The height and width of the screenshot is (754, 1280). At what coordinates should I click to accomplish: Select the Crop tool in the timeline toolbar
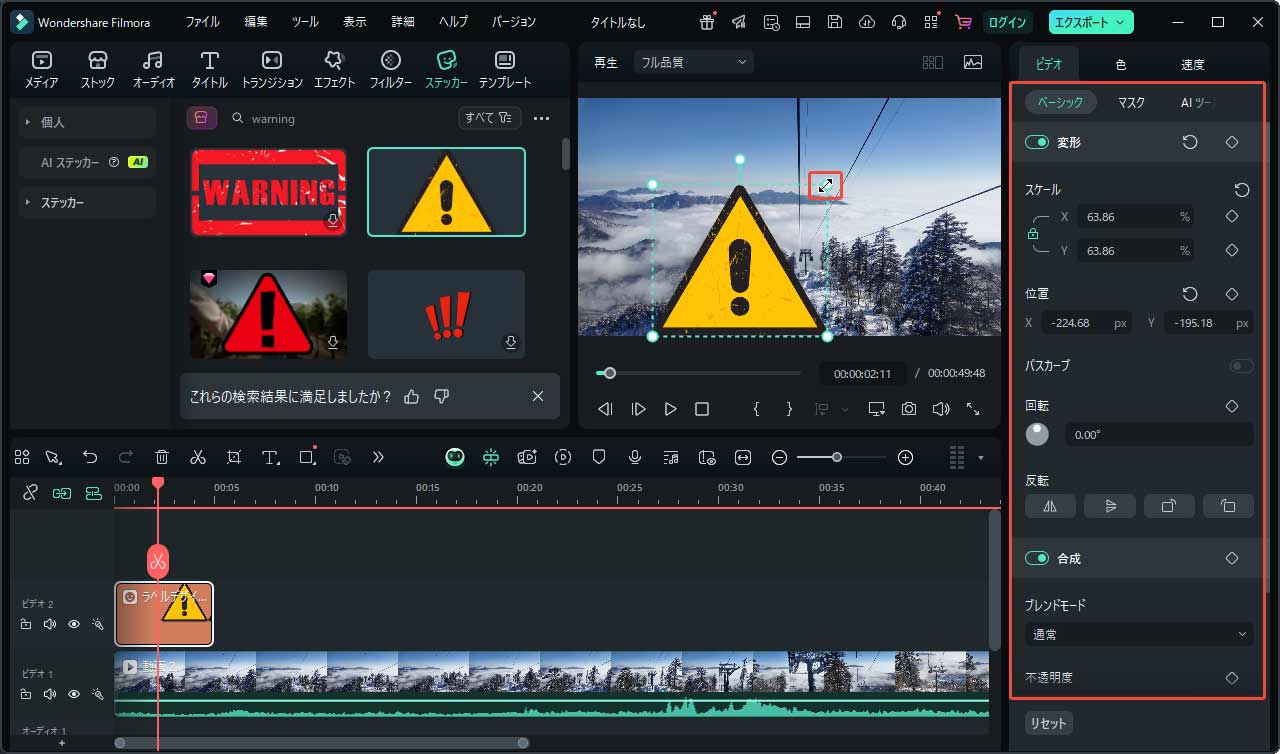[x=233, y=457]
